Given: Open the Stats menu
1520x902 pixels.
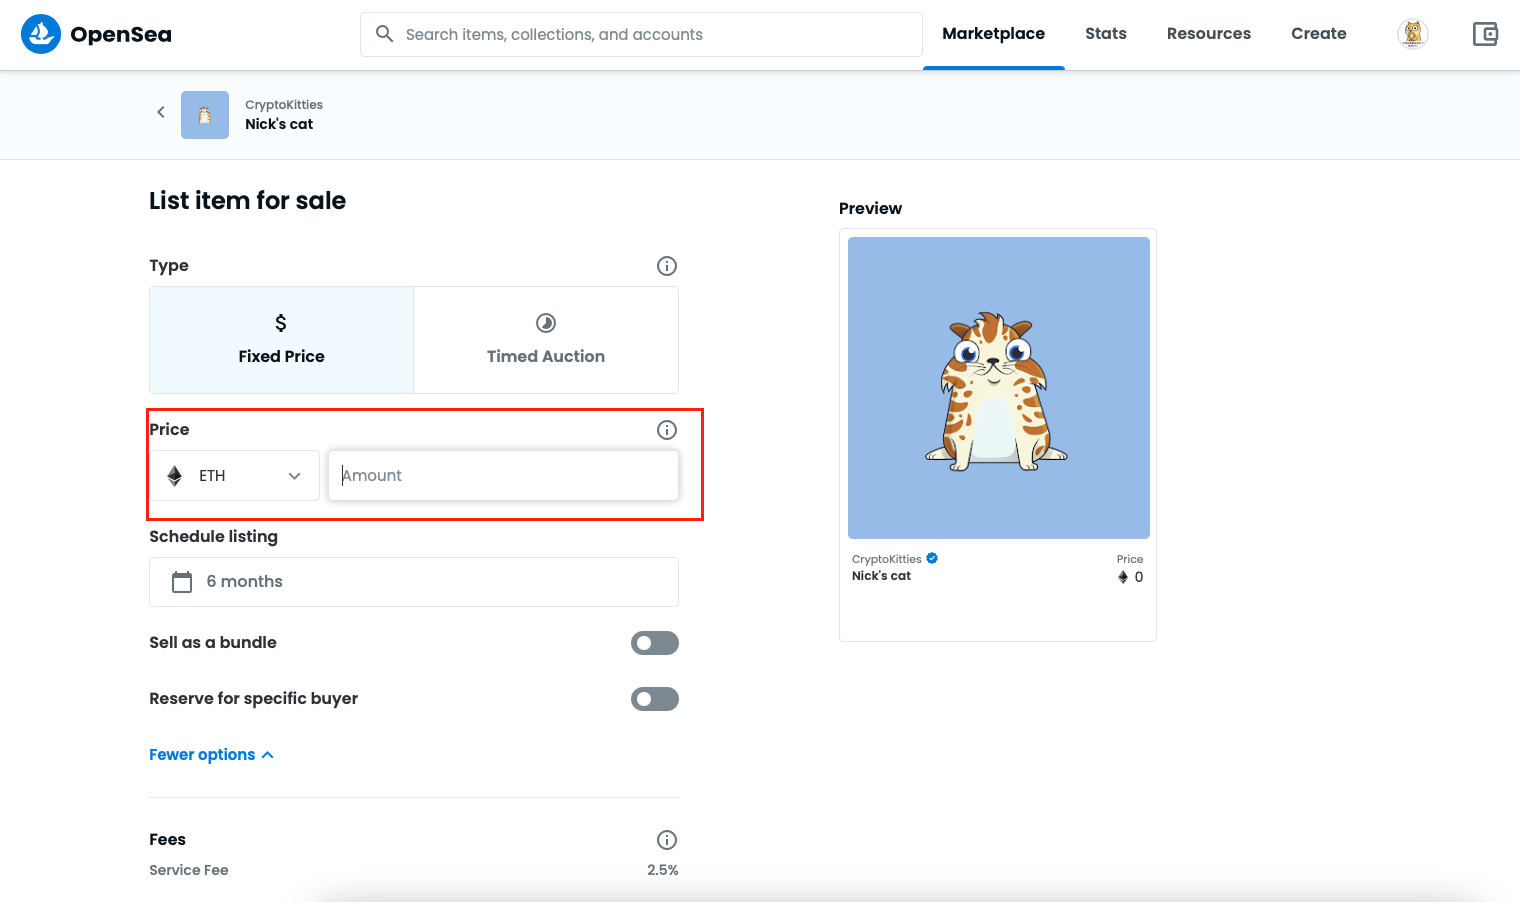Looking at the screenshot, I should (x=1106, y=34).
